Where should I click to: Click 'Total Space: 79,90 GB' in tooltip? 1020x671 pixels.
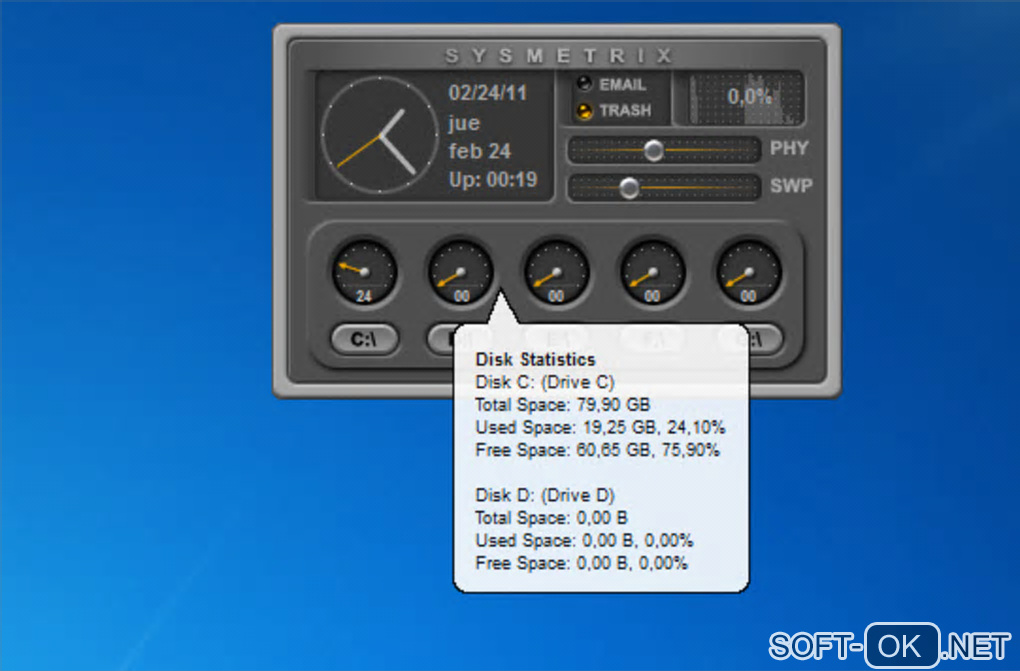pos(563,405)
